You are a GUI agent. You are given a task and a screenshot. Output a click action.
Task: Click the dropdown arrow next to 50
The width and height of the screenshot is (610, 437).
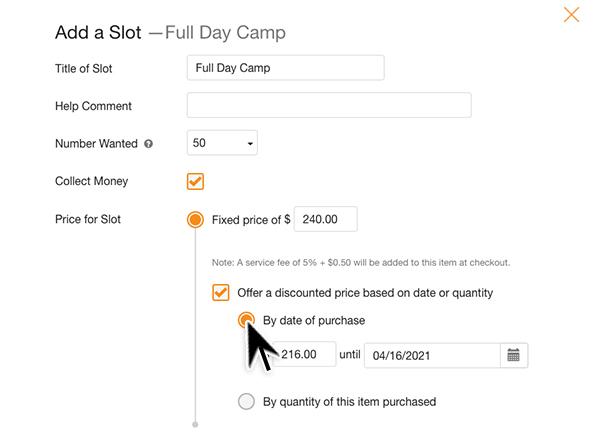(249, 144)
